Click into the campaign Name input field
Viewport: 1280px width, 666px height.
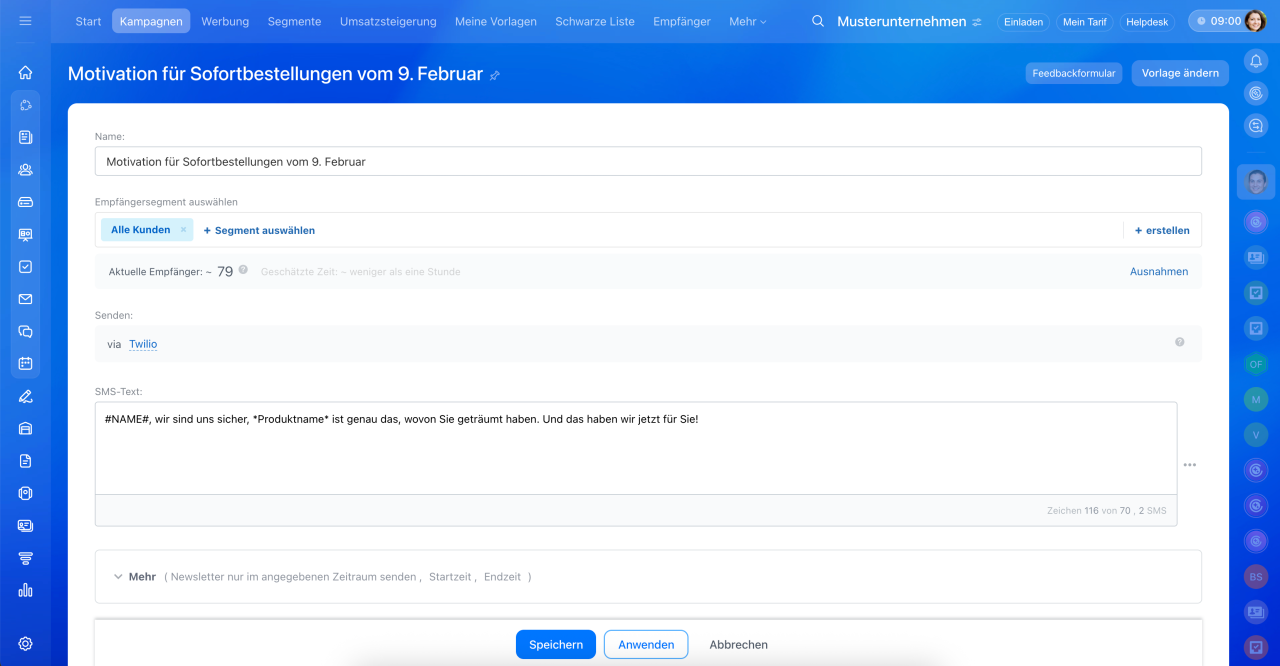click(647, 161)
